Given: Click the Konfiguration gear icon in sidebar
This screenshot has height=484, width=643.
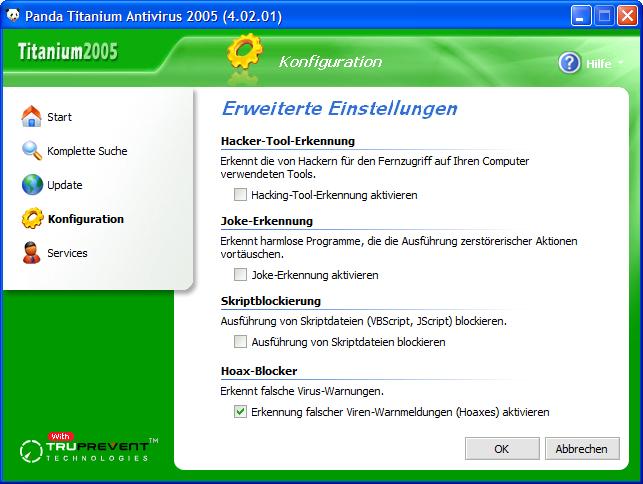Looking at the screenshot, I should [x=32, y=219].
